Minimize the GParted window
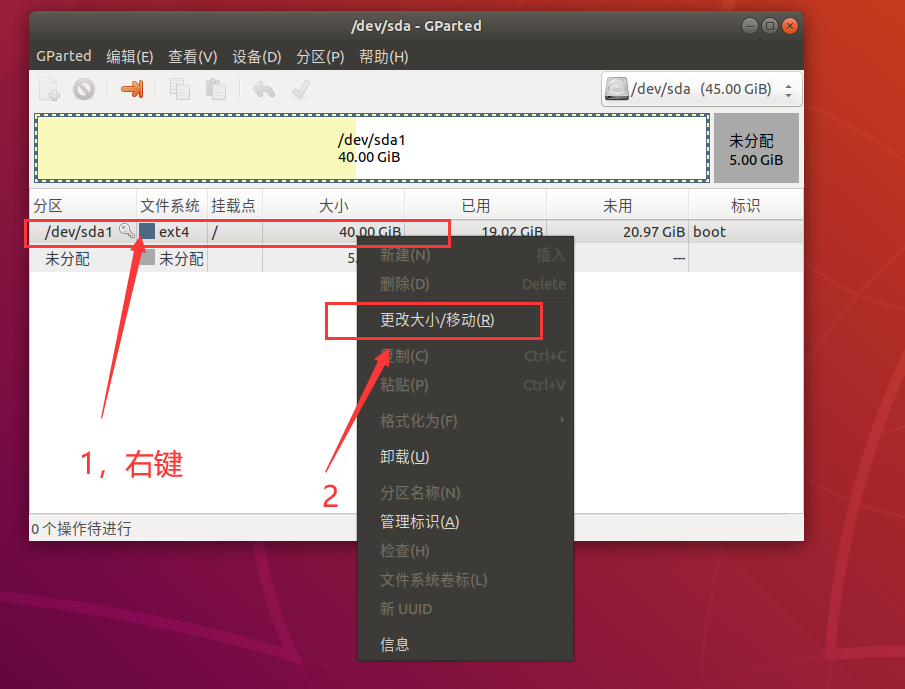 coord(750,25)
